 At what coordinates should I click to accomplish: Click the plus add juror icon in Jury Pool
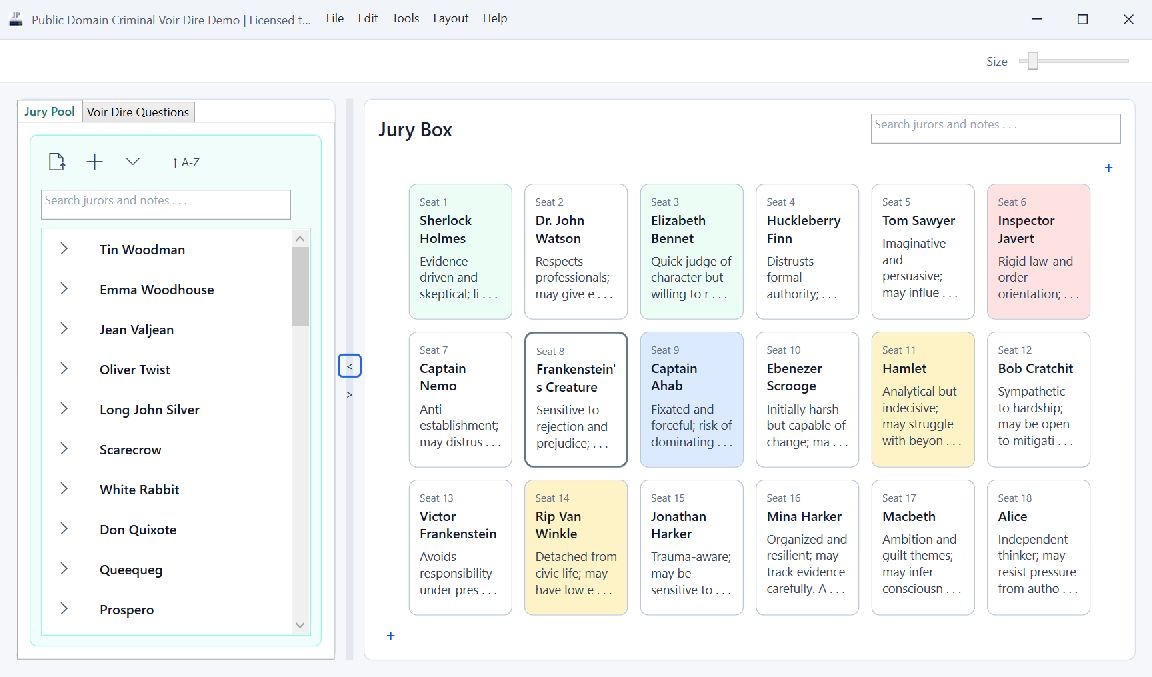click(95, 162)
